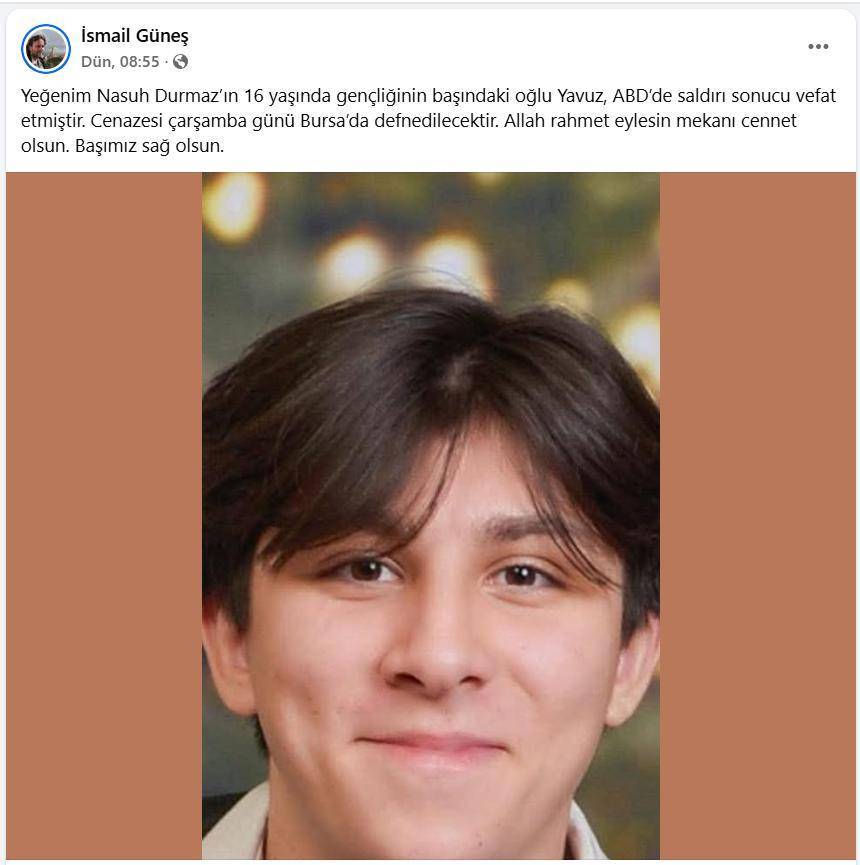860x865 pixels.
Task: Click the name "Nasuh Durmaz'ın" in the caption
Action: [x=168, y=96]
